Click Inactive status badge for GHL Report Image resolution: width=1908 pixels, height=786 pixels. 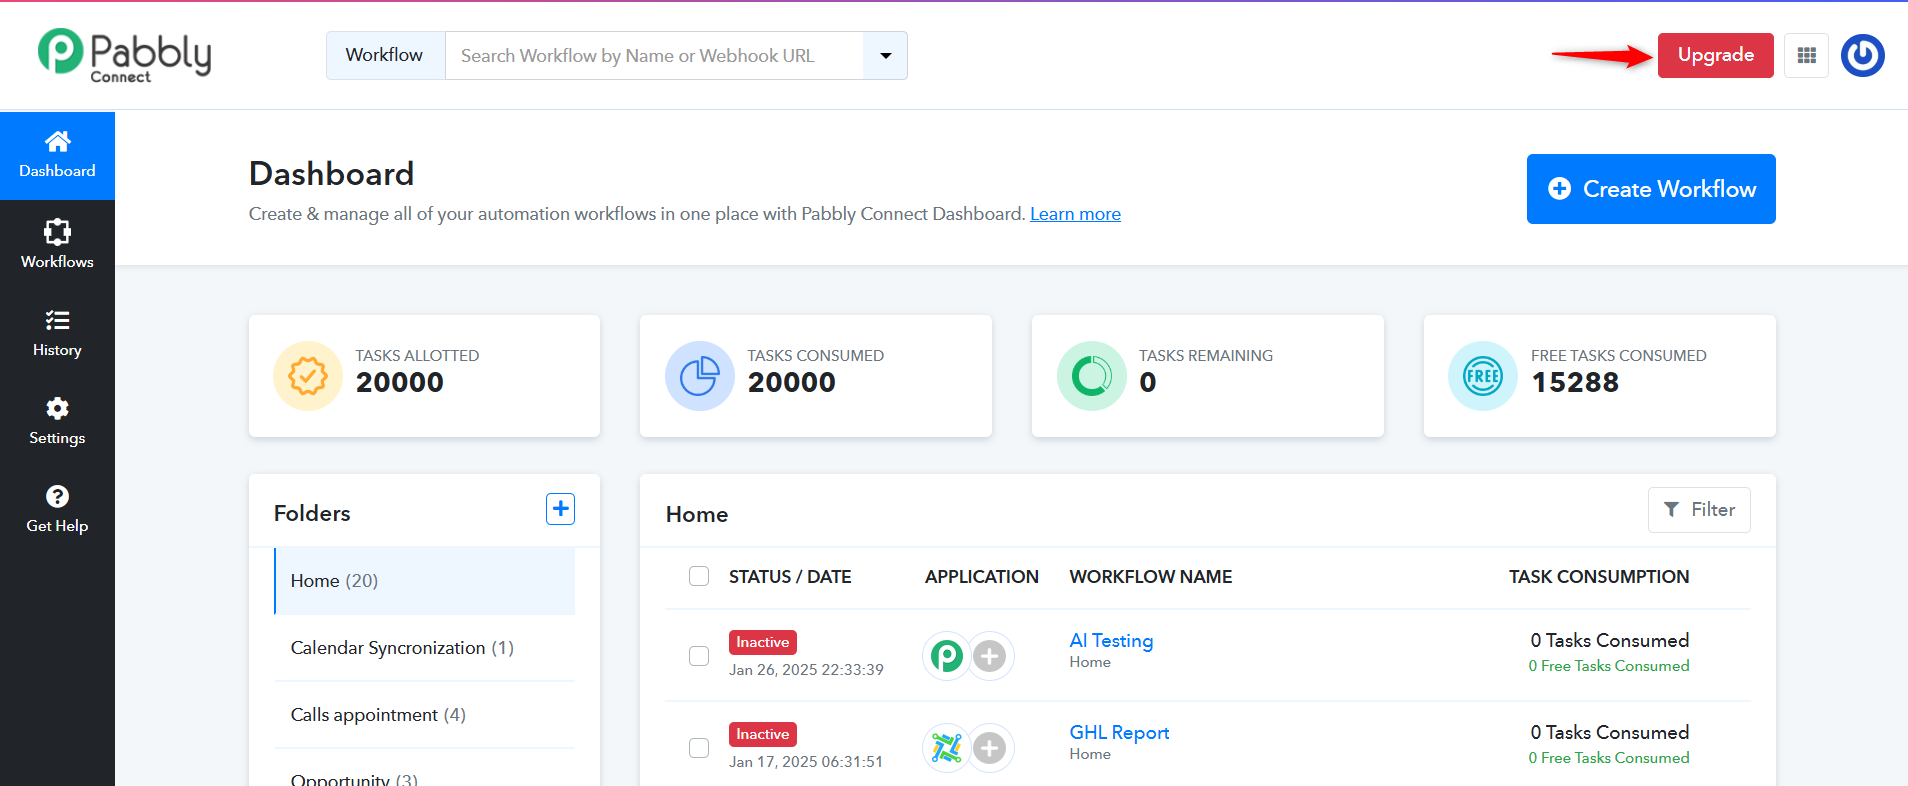(x=763, y=734)
